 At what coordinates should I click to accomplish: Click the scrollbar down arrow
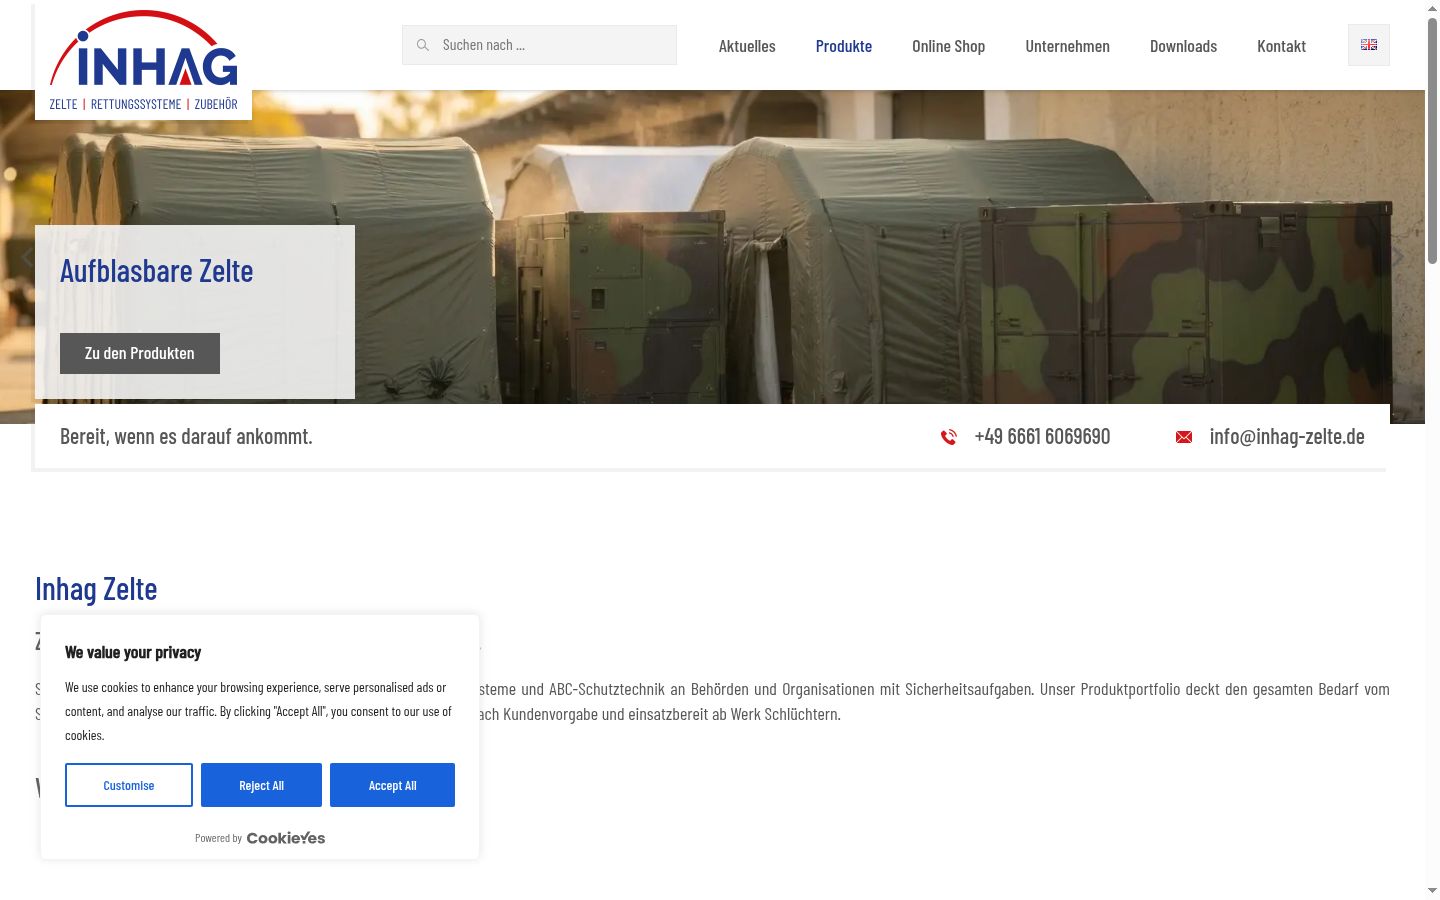coord(1432,890)
